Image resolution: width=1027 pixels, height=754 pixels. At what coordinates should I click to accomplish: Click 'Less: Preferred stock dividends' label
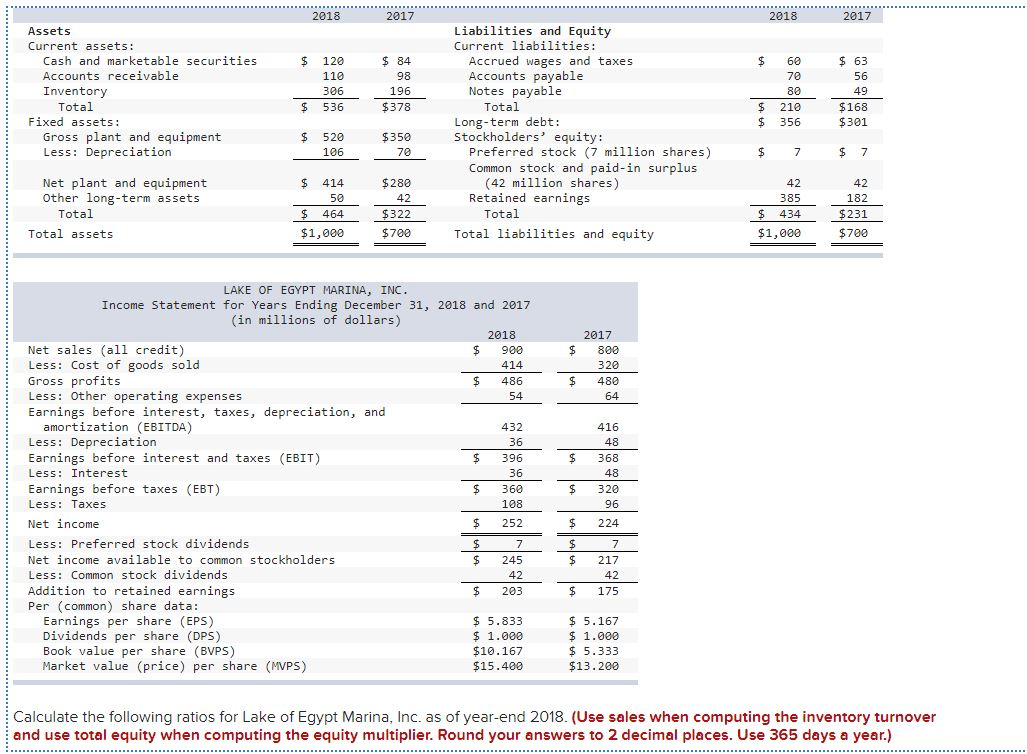pos(138,544)
